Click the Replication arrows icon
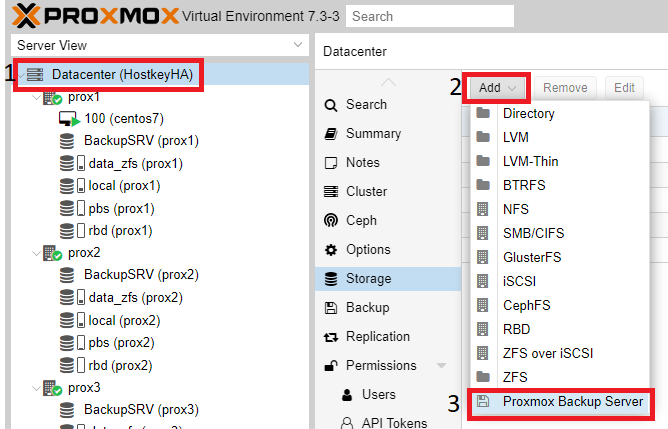 [x=331, y=337]
